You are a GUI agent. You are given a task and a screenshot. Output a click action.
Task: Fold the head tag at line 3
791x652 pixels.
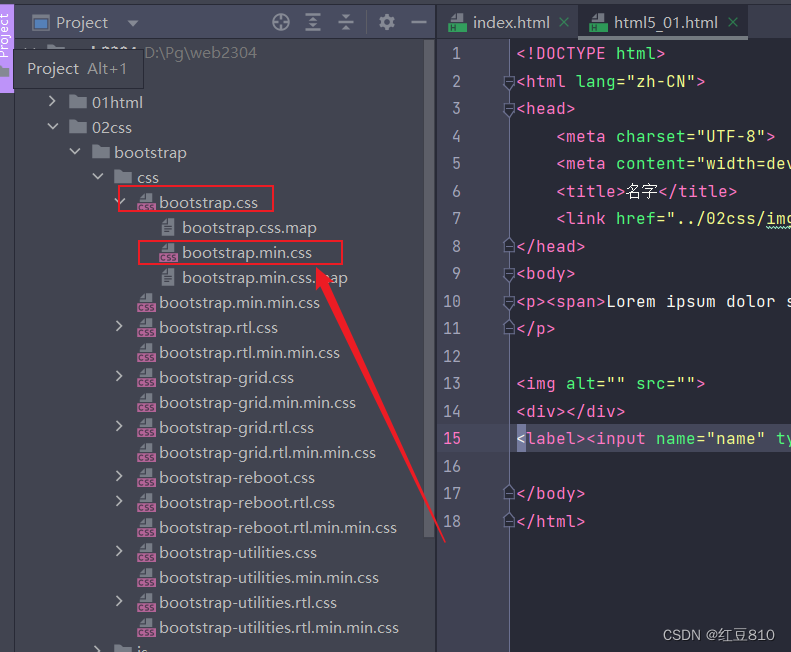(509, 108)
